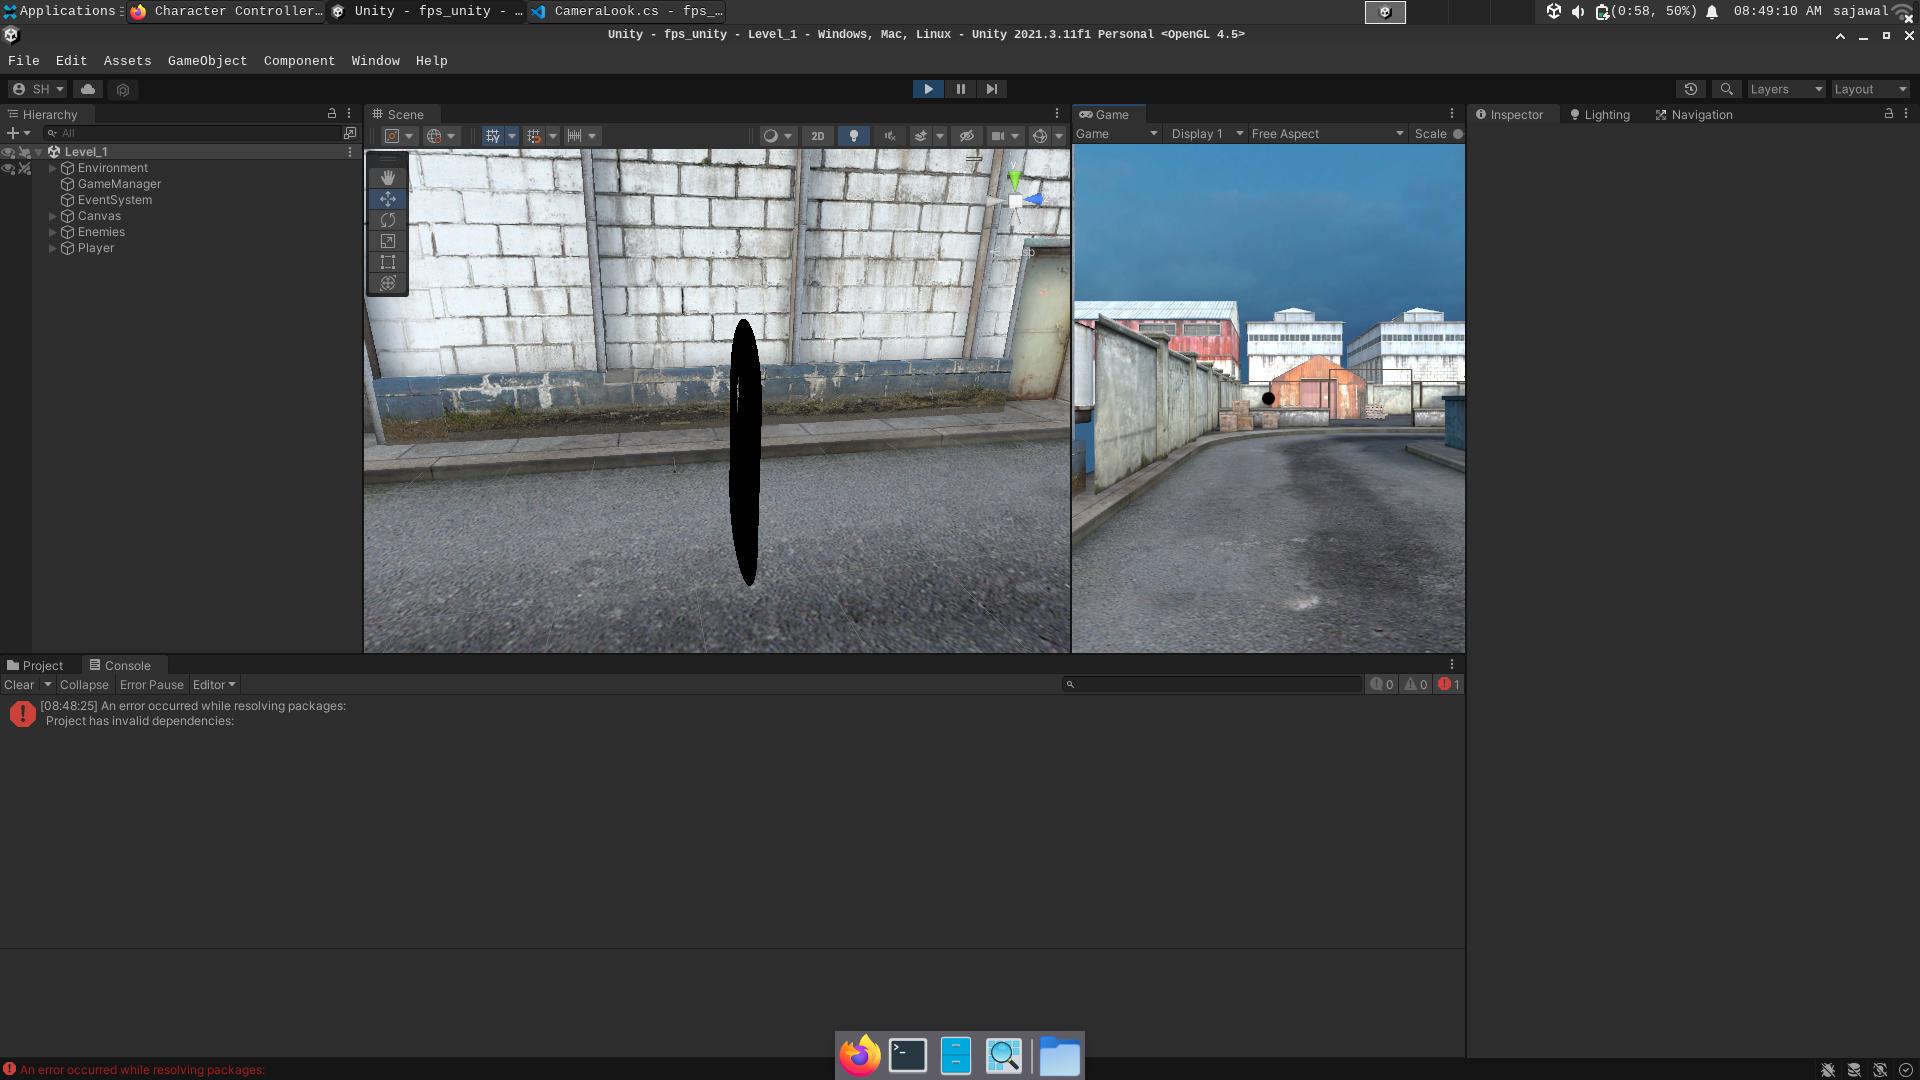Select the Rect transform tool

coord(388,262)
